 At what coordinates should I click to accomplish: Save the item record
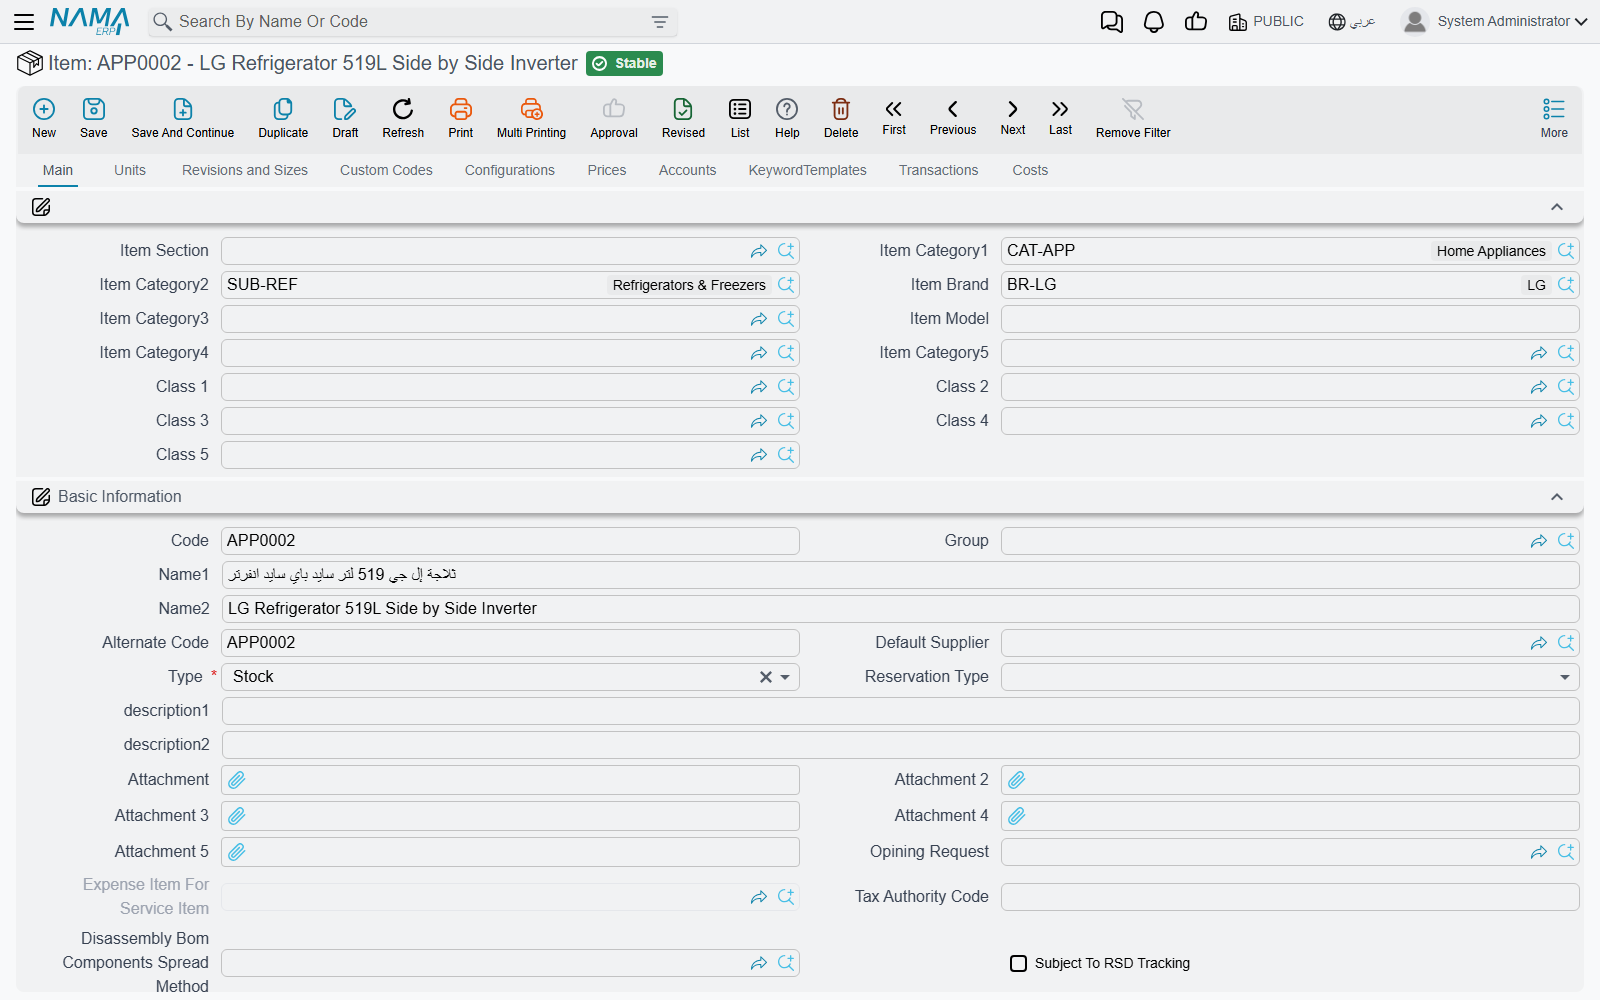94,118
